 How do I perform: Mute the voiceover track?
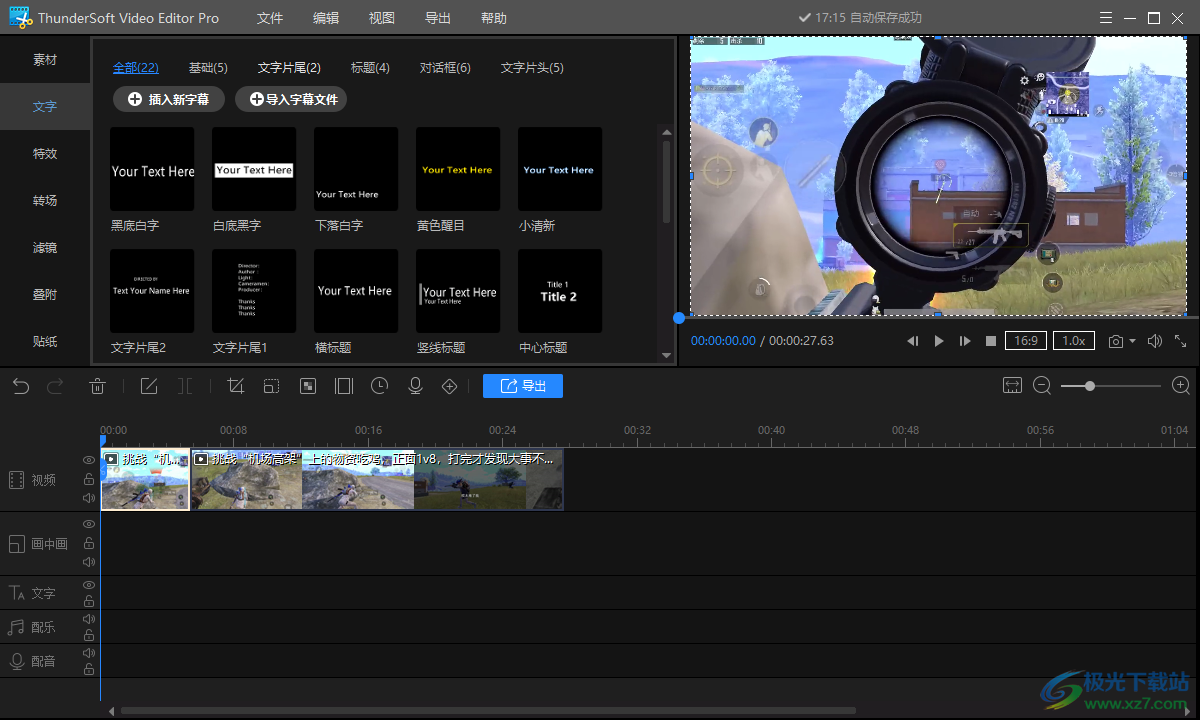pos(89,653)
